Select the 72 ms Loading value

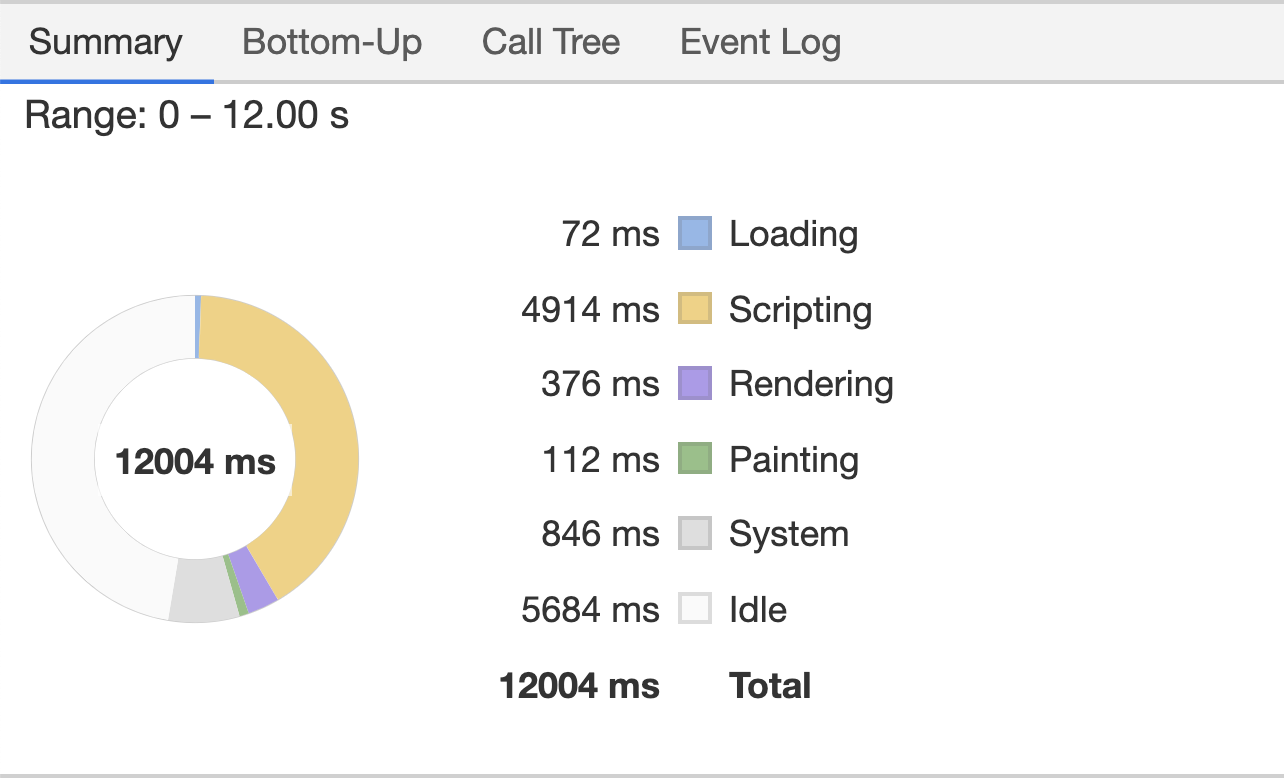[x=610, y=234]
